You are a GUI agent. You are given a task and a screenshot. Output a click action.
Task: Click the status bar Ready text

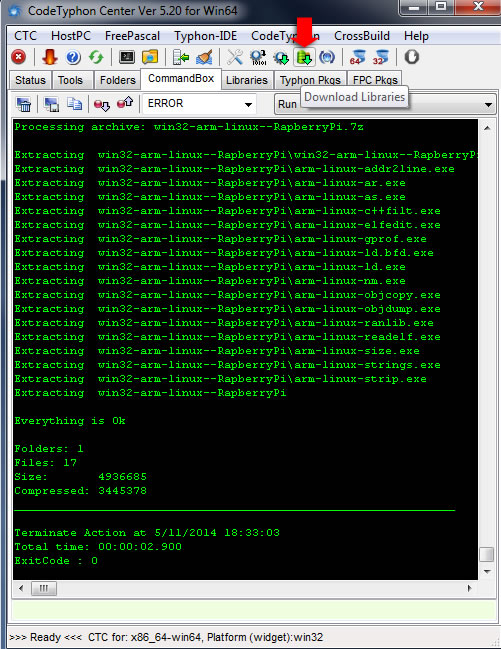46,637
